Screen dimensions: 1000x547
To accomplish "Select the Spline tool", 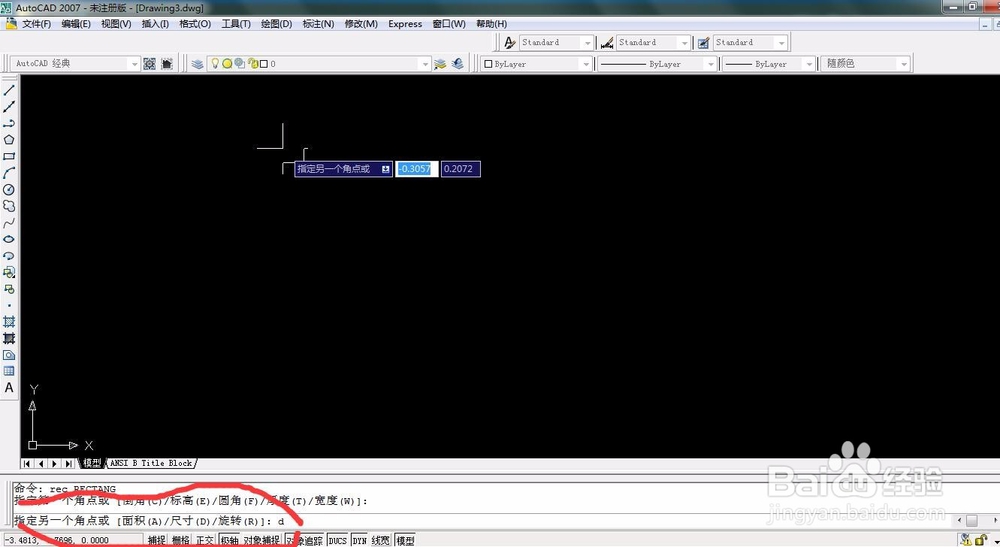I will [x=9, y=222].
